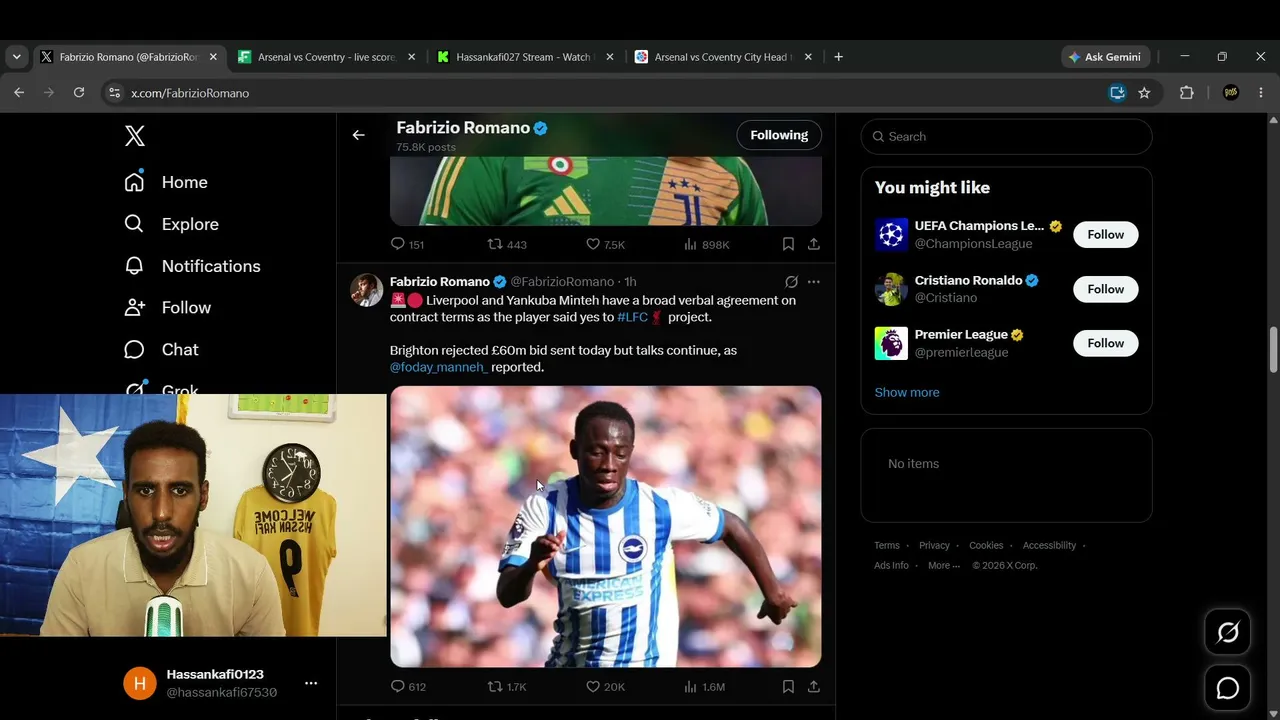Switch to Arsenal vs Coventry live score tab

click(x=326, y=57)
